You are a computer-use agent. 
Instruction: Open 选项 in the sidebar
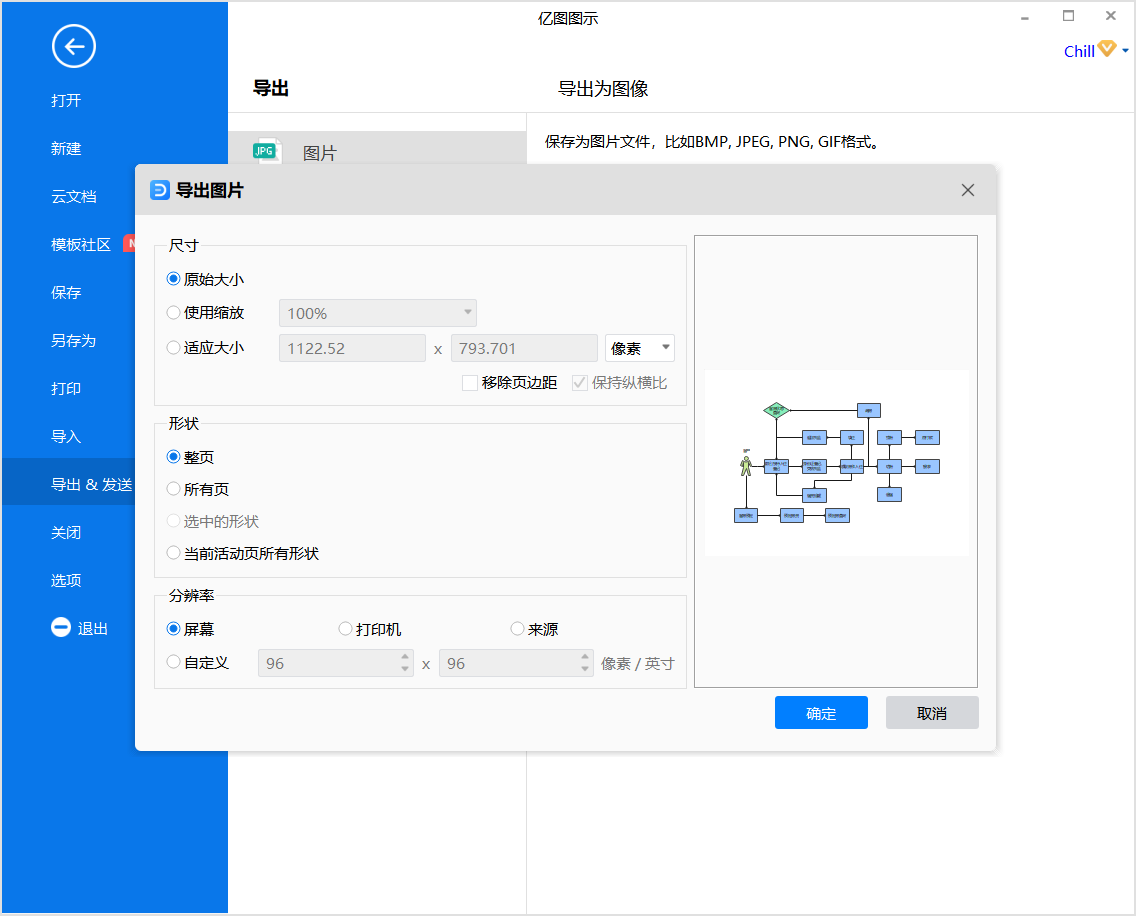click(66, 580)
